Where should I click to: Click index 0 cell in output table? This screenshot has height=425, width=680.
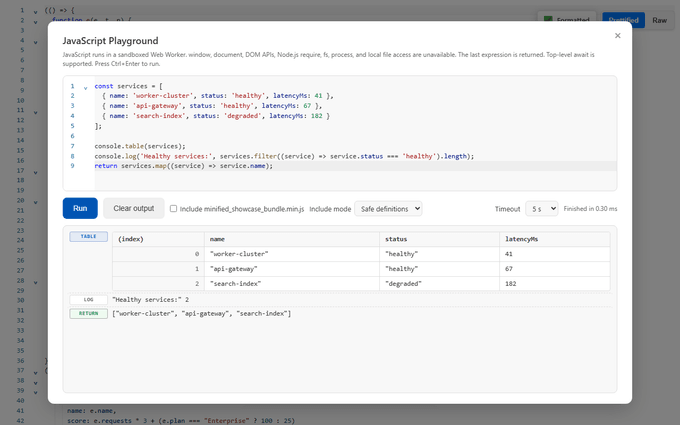pyautogui.click(x=158, y=254)
